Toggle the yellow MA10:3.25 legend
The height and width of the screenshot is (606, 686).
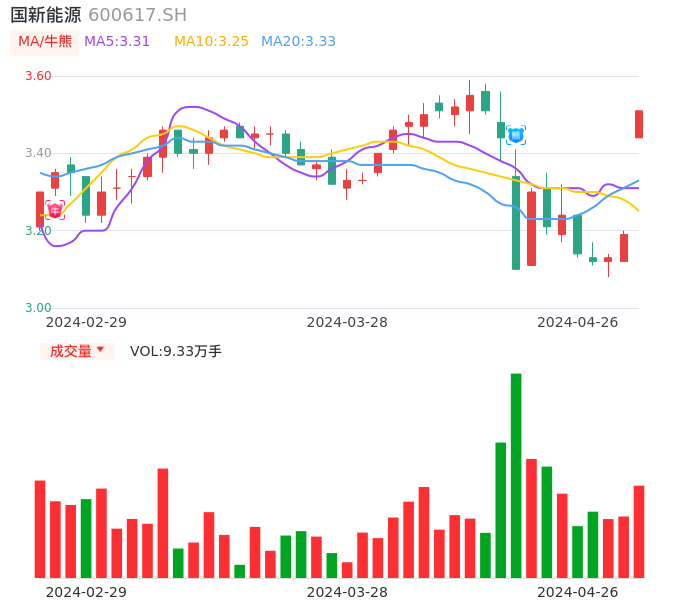point(211,42)
